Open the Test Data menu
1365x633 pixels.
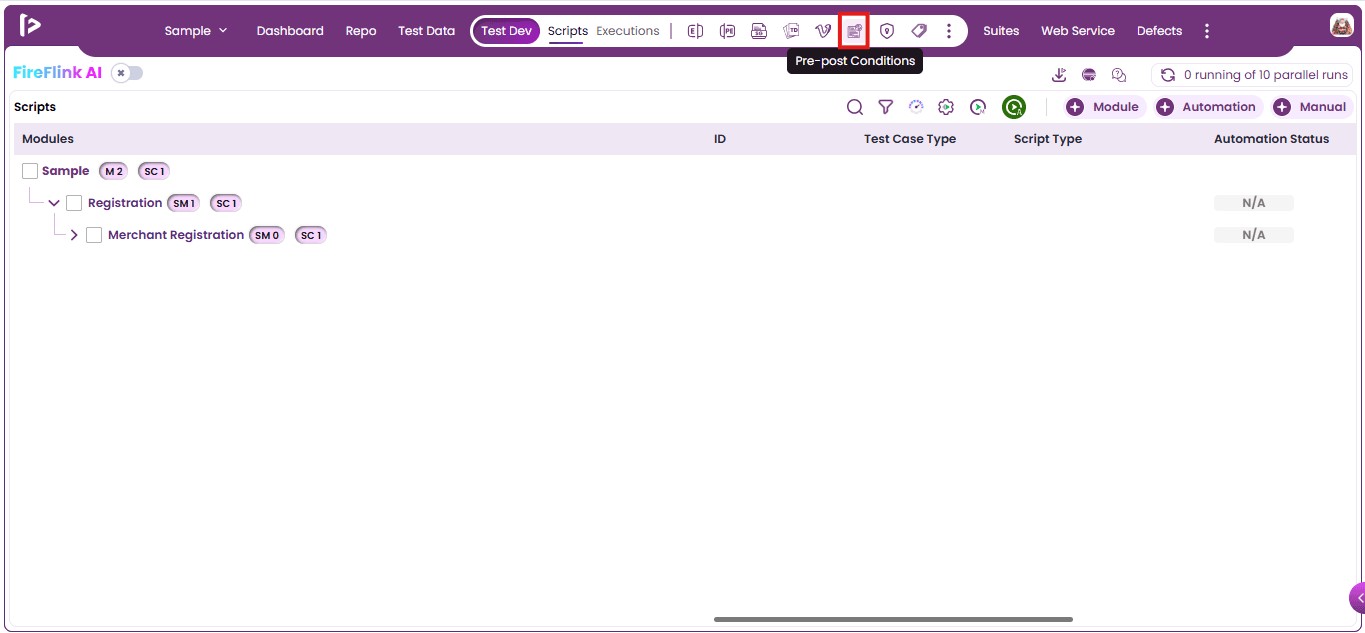[426, 31]
